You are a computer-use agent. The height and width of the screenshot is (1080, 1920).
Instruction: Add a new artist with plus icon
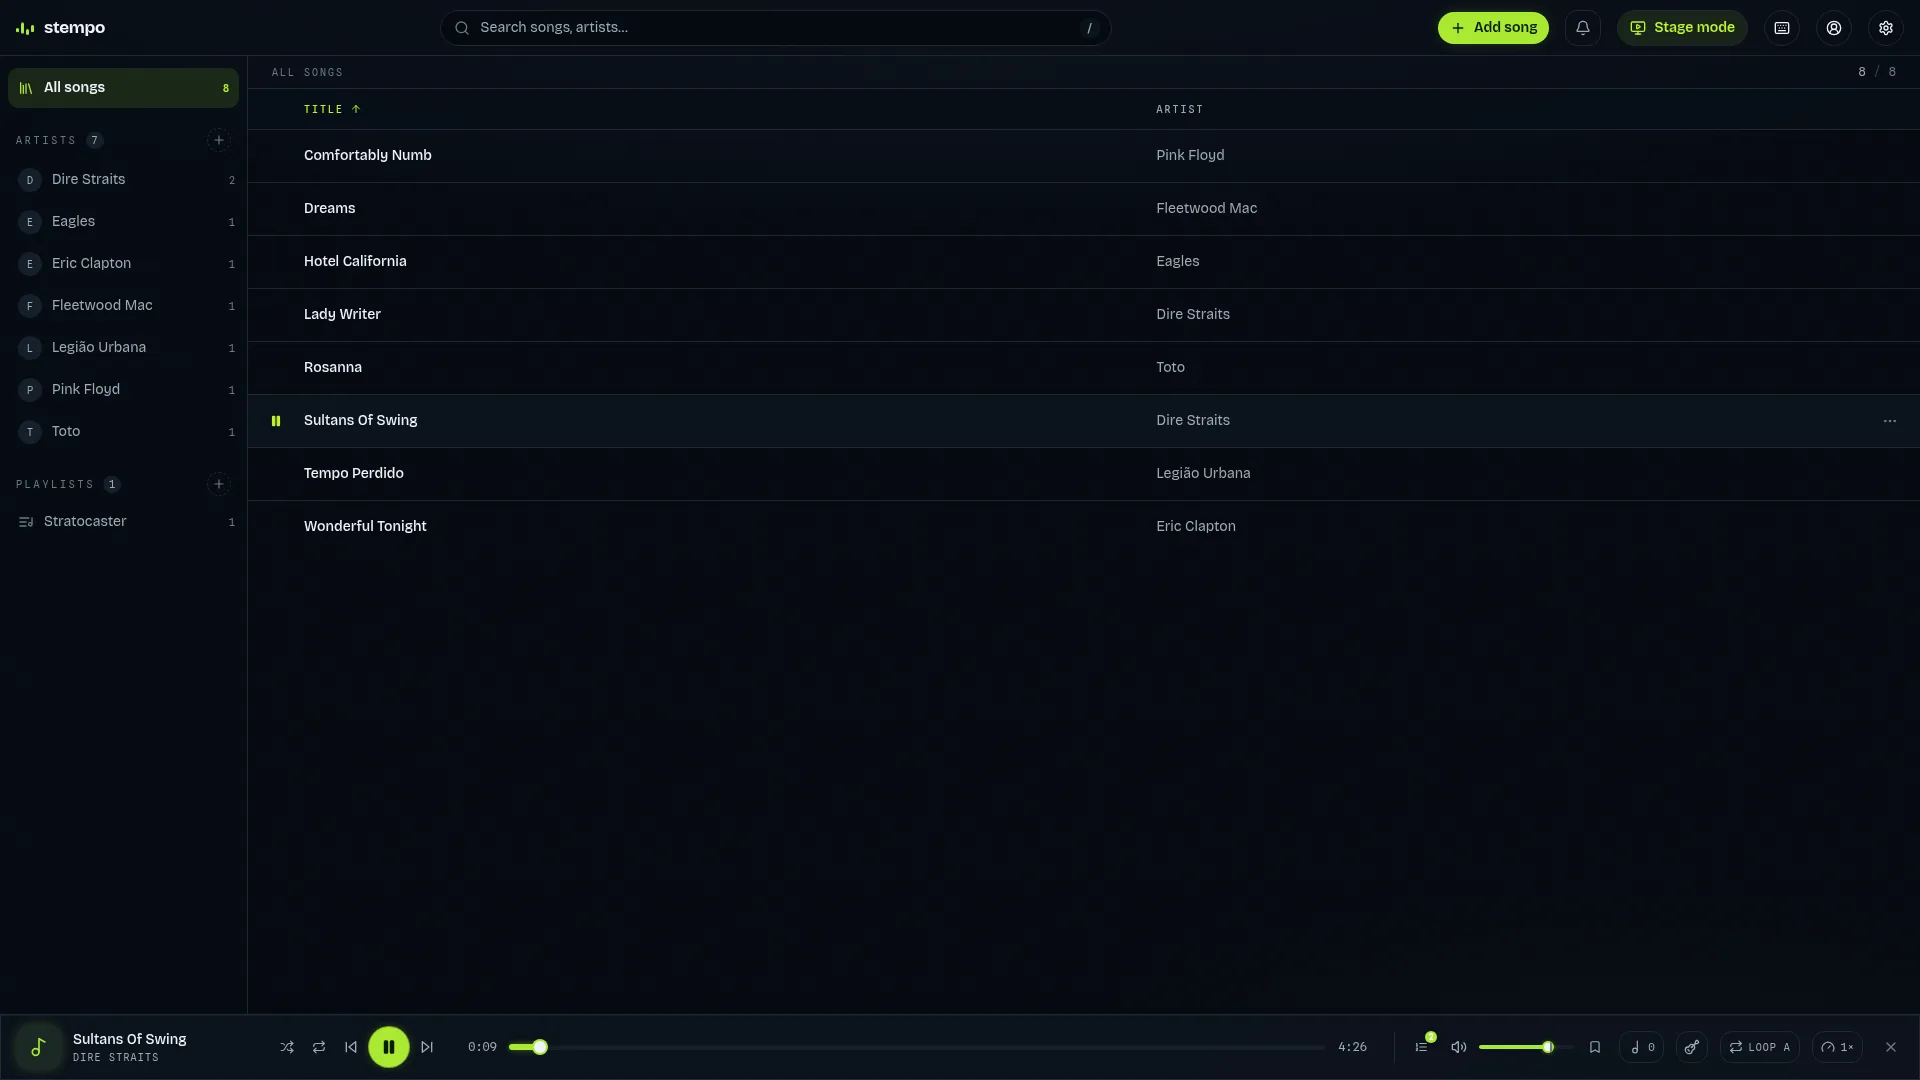tap(219, 140)
